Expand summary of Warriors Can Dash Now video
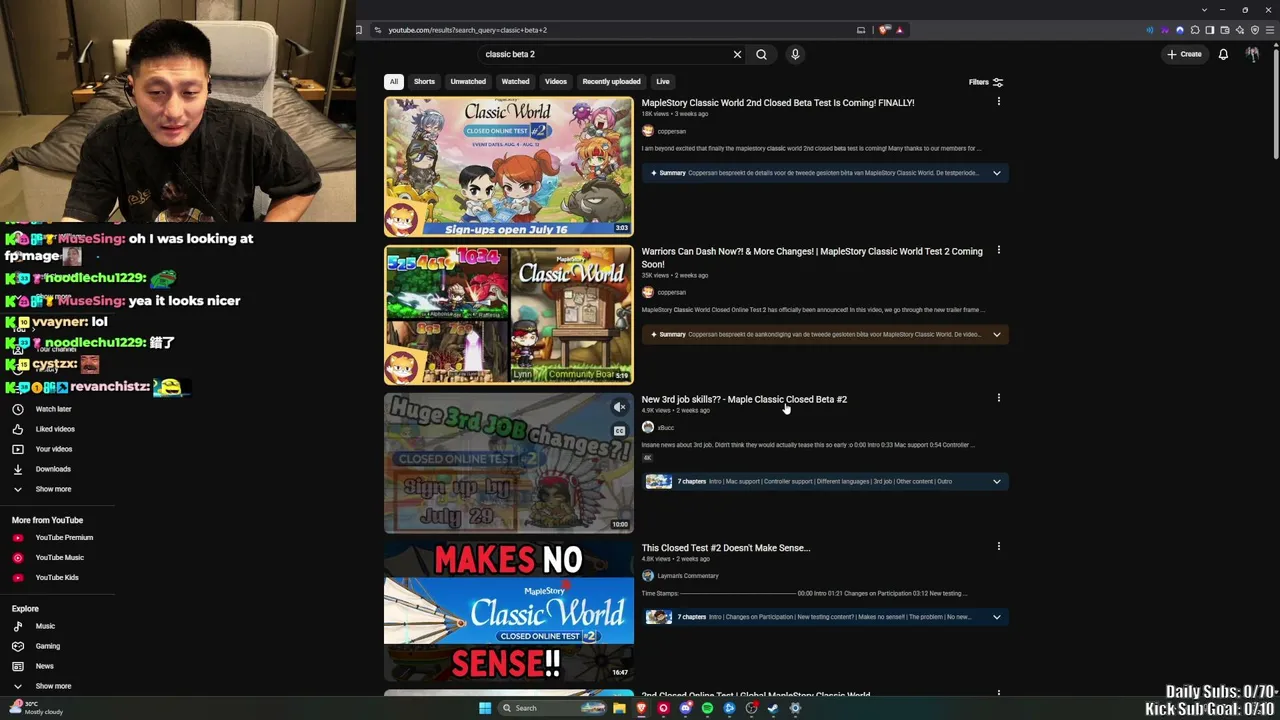 (x=996, y=334)
